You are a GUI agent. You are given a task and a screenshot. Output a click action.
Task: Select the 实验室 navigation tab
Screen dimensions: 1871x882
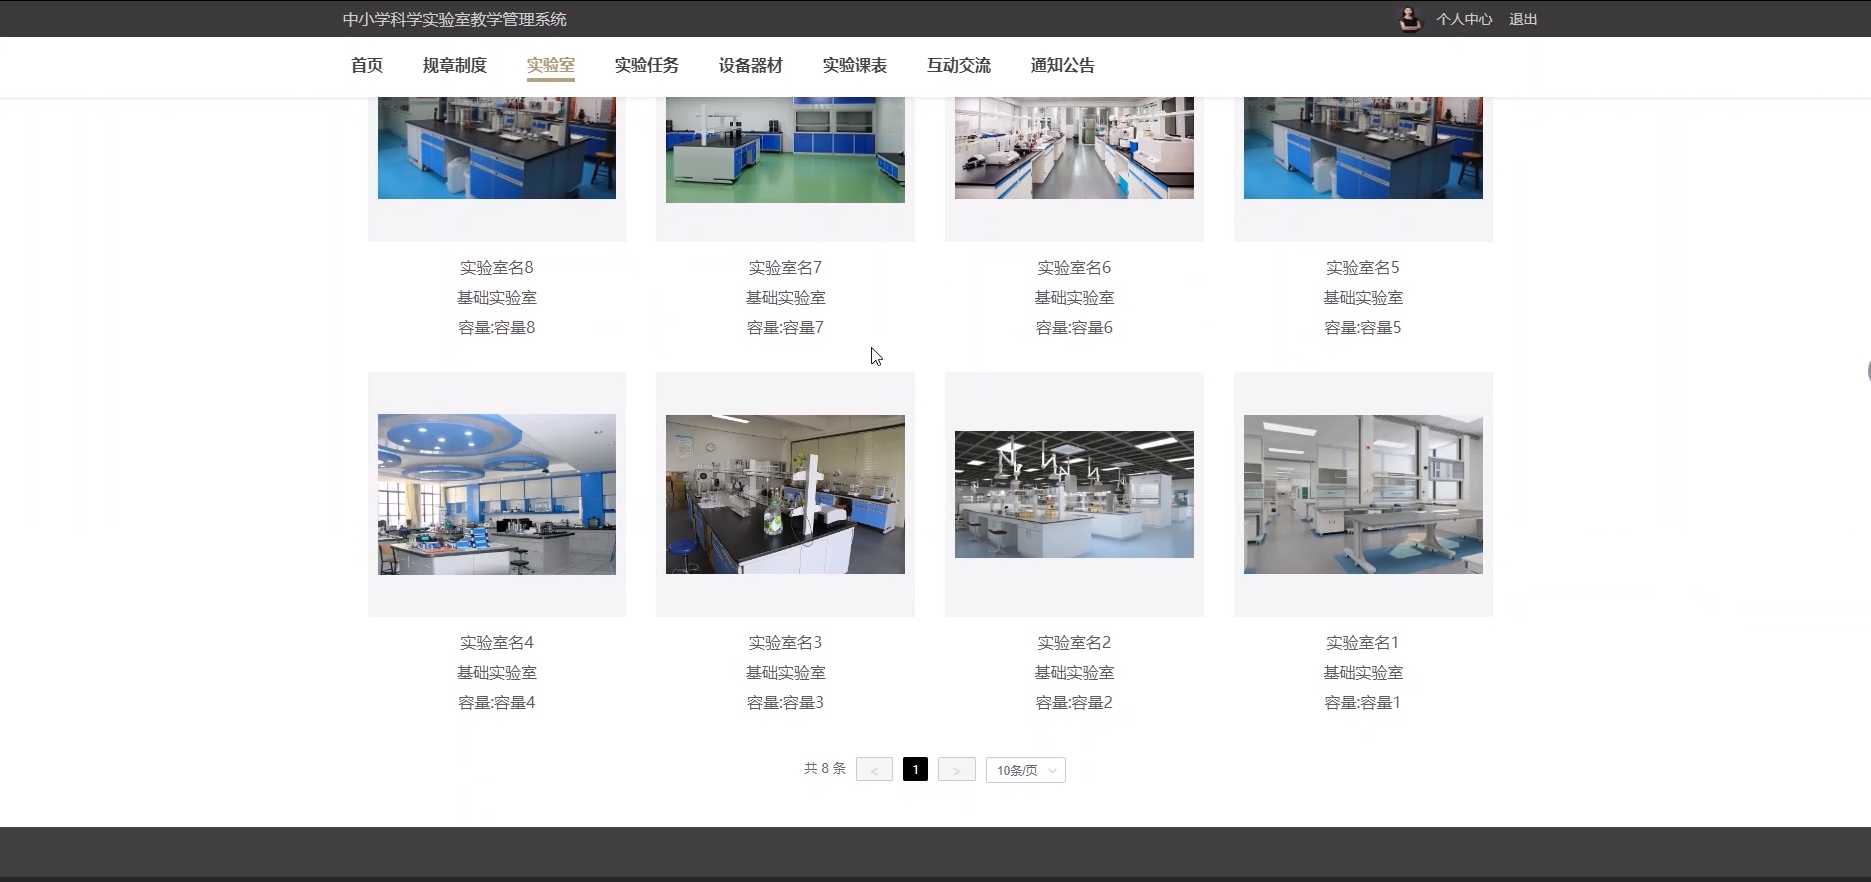click(550, 65)
